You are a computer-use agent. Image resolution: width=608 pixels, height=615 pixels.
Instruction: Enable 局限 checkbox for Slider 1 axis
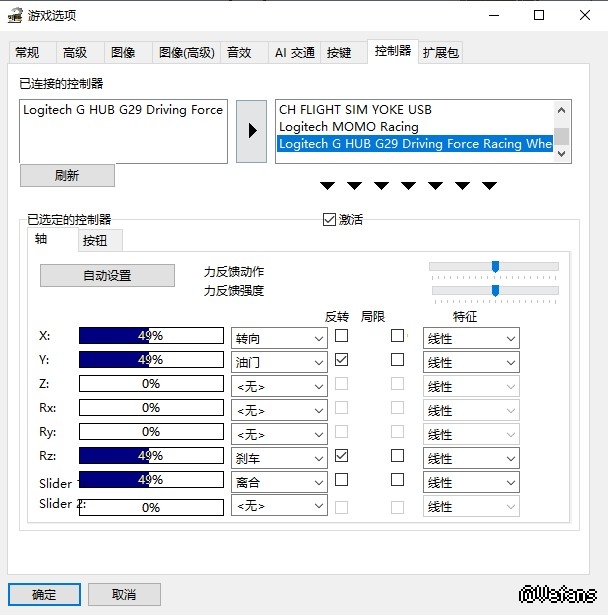coord(397,480)
